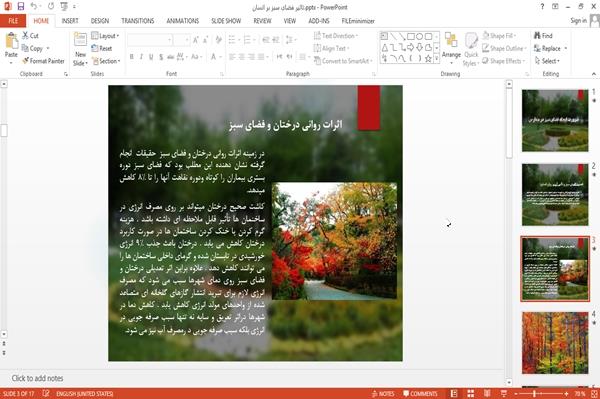Screen dimensions: 600x399
Task: Click the zoom in plus button
Action: pyautogui.click(x=566, y=394)
